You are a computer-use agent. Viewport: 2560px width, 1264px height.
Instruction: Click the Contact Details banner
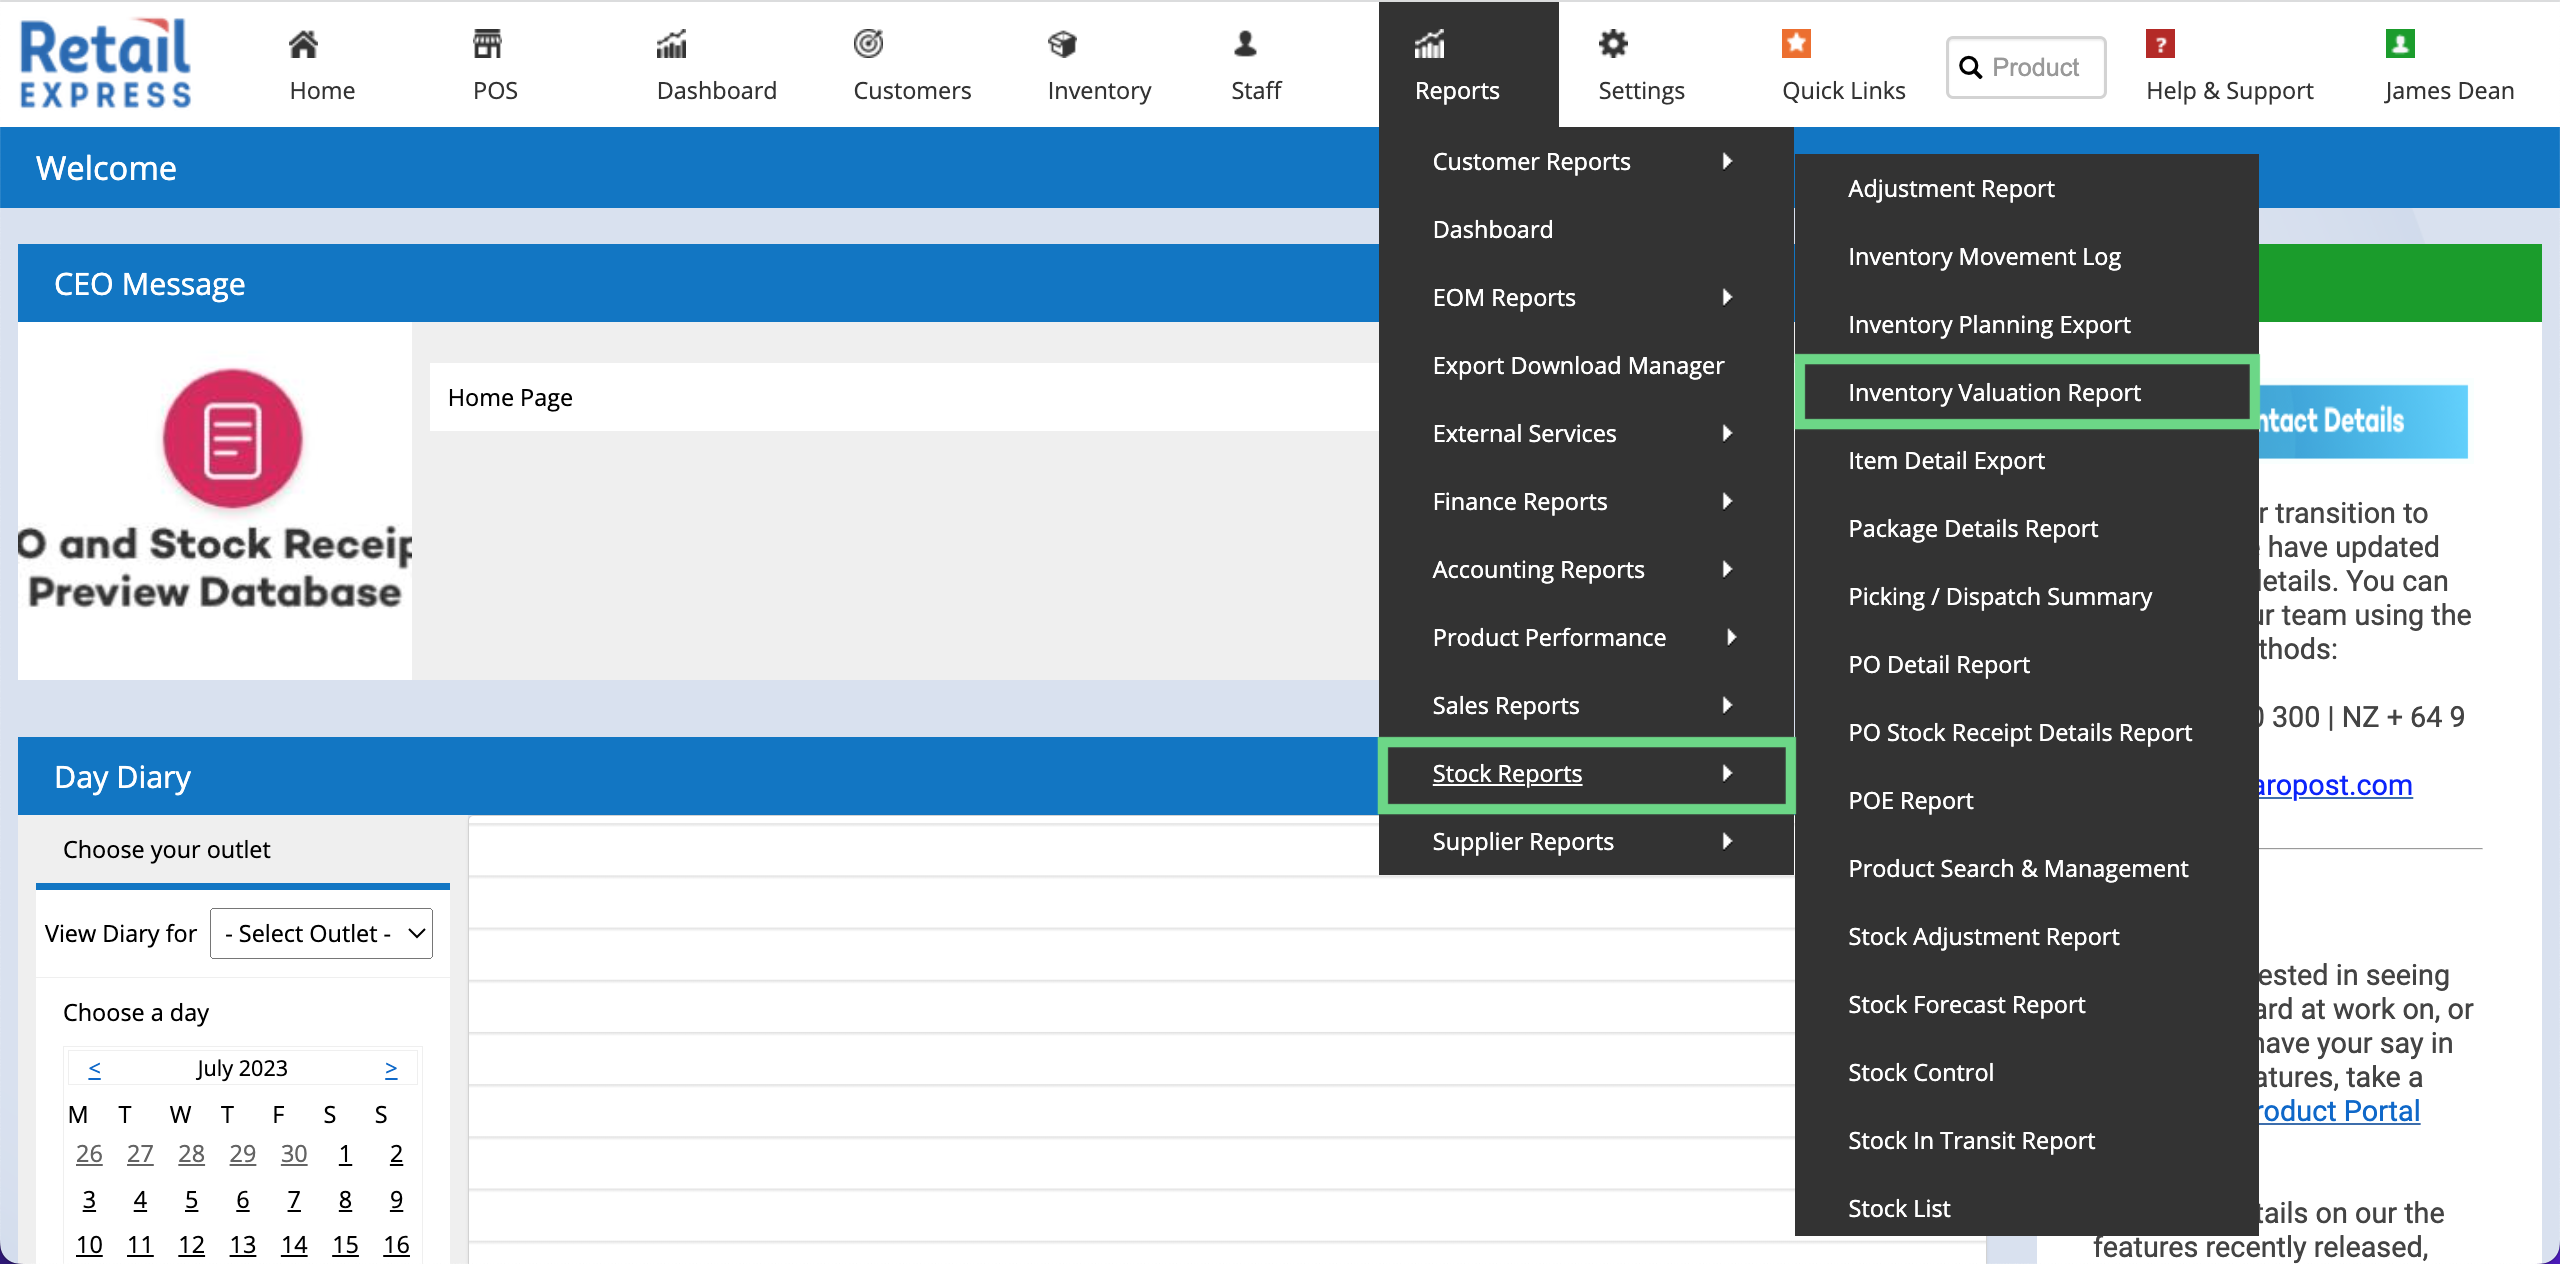point(2362,421)
